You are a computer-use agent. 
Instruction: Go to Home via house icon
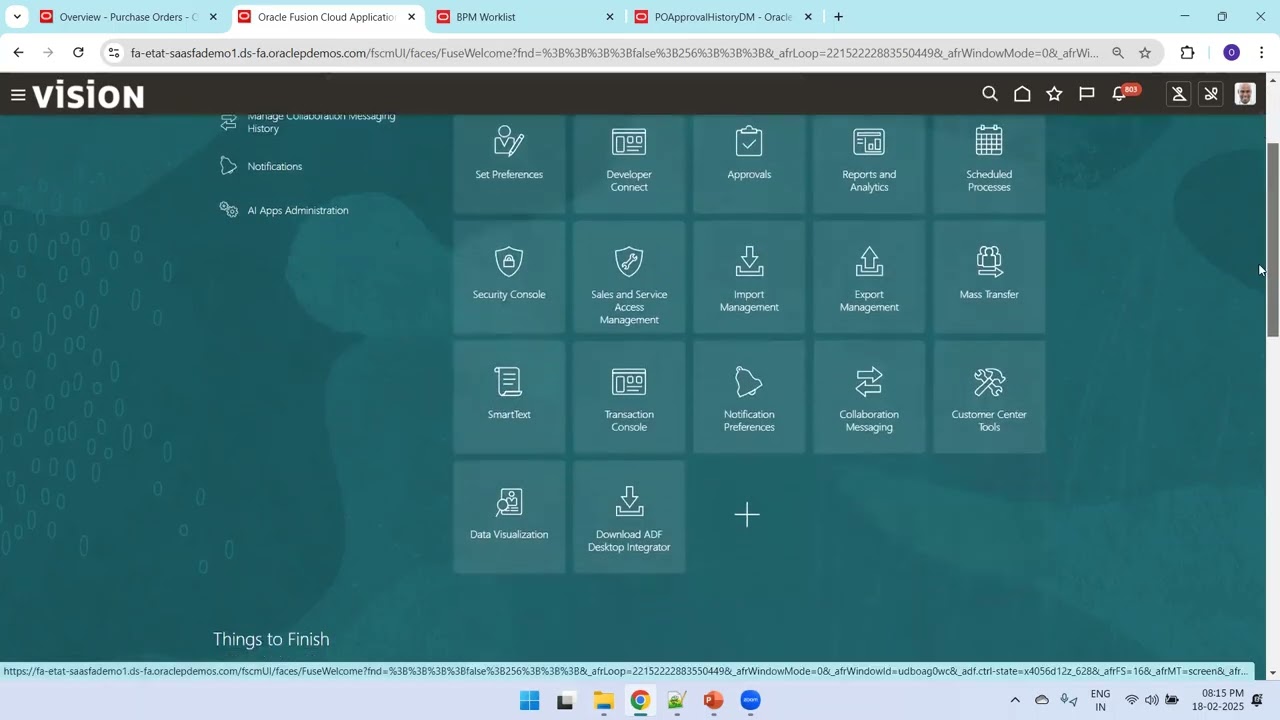[1022, 94]
